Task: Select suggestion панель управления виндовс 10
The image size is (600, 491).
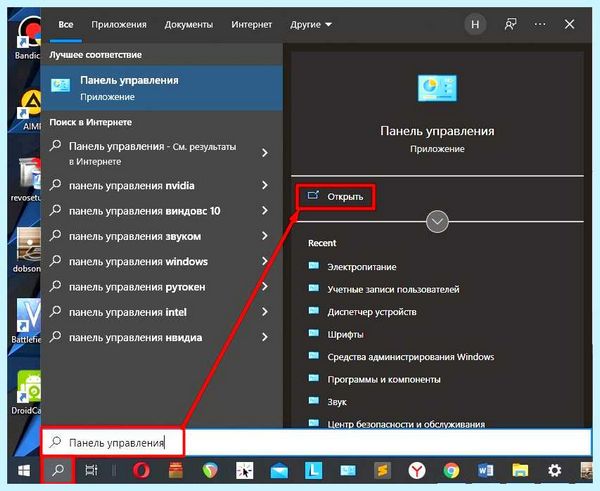Action: point(145,211)
